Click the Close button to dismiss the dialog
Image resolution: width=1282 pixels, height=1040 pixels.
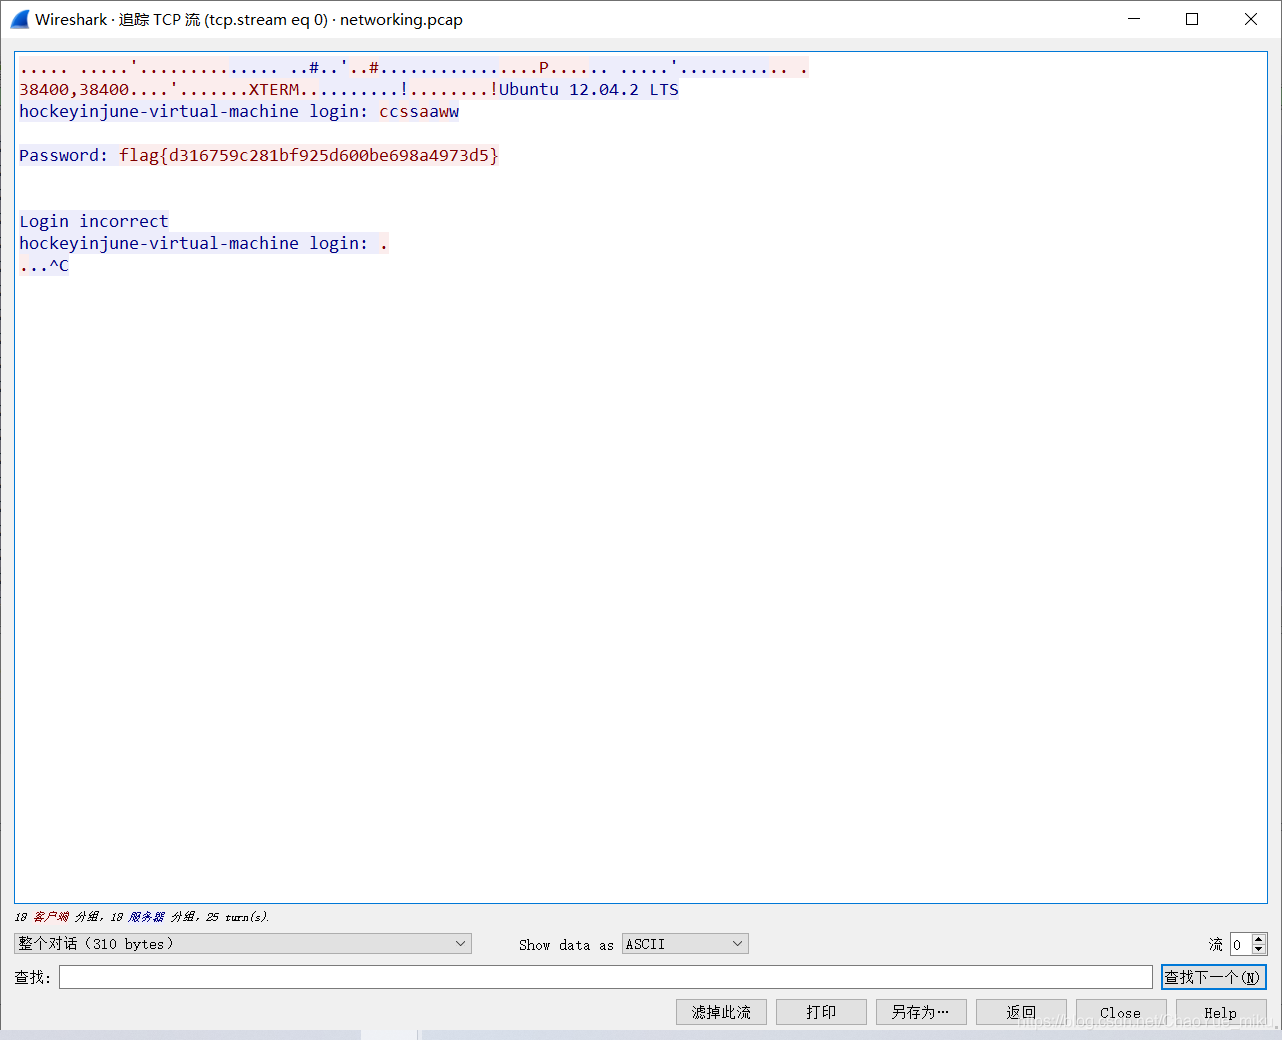1120,1011
